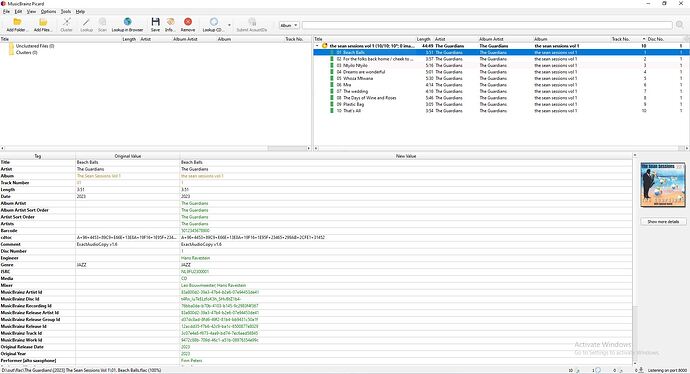
Task: Click the Add Files toolbar icon
Action: (x=43, y=22)
